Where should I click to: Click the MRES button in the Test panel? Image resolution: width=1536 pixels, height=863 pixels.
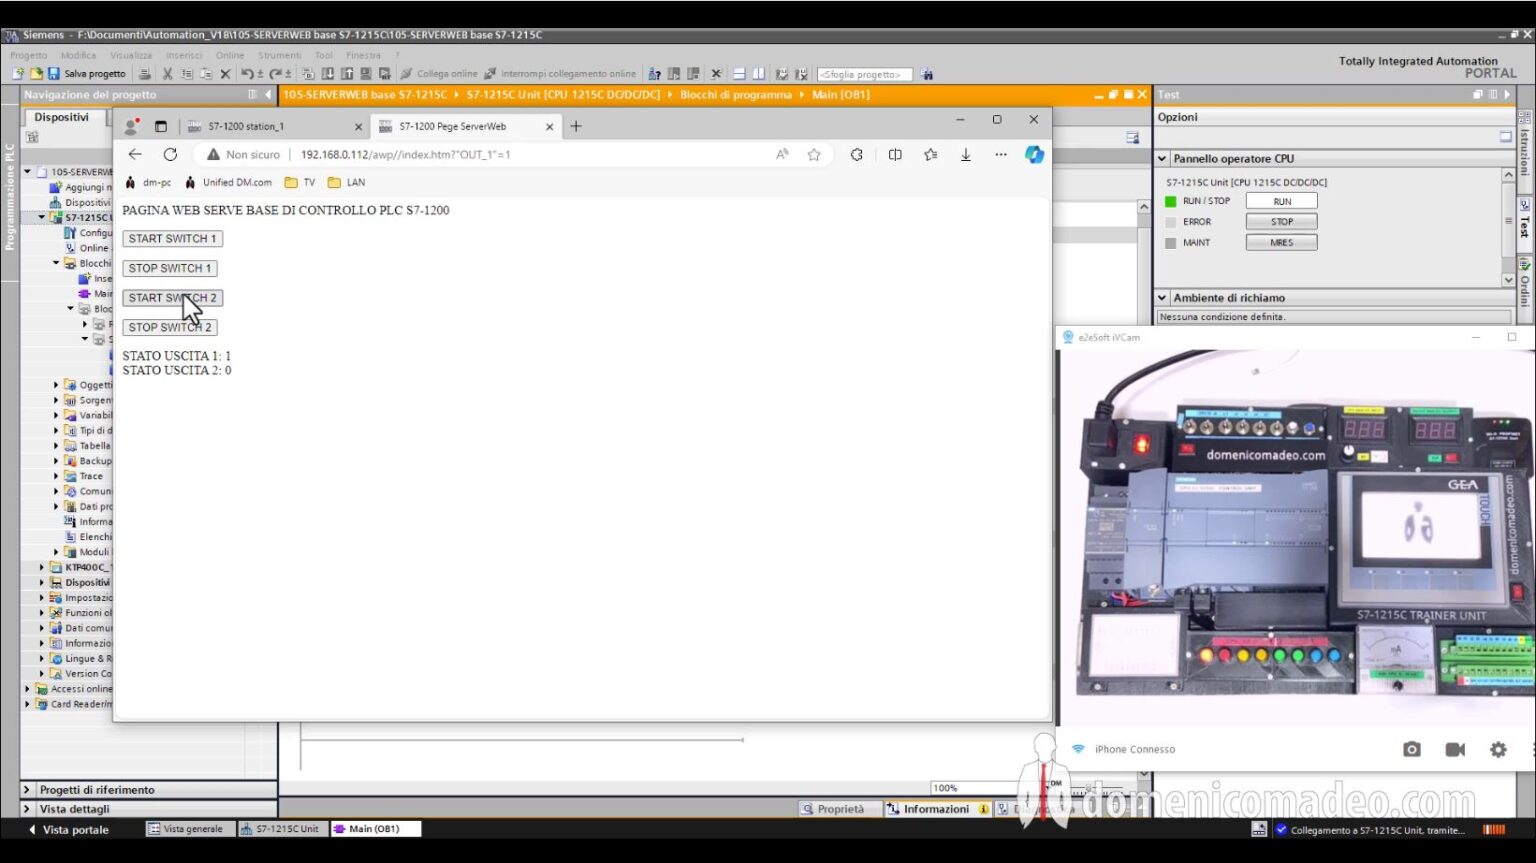1281,241
